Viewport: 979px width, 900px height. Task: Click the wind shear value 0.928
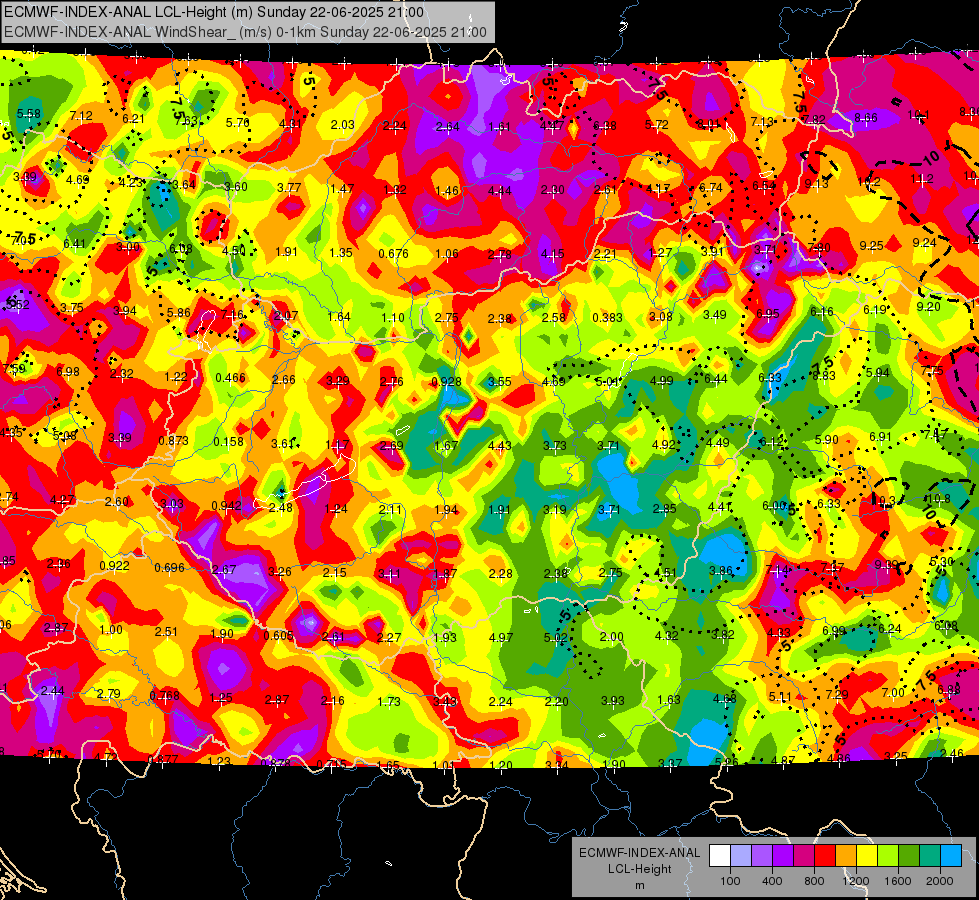click(446, 382)
